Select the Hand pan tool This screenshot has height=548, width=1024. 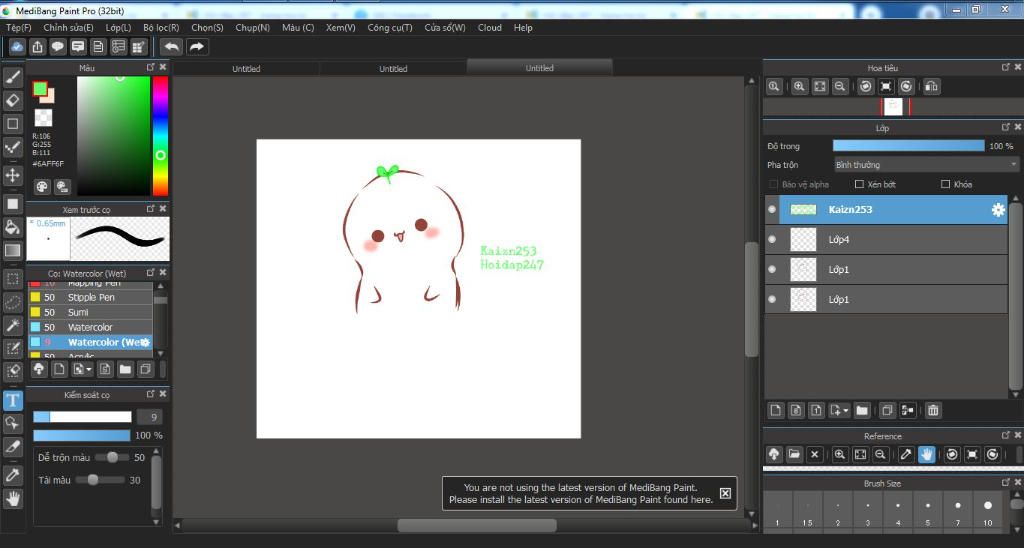point(13,497)
